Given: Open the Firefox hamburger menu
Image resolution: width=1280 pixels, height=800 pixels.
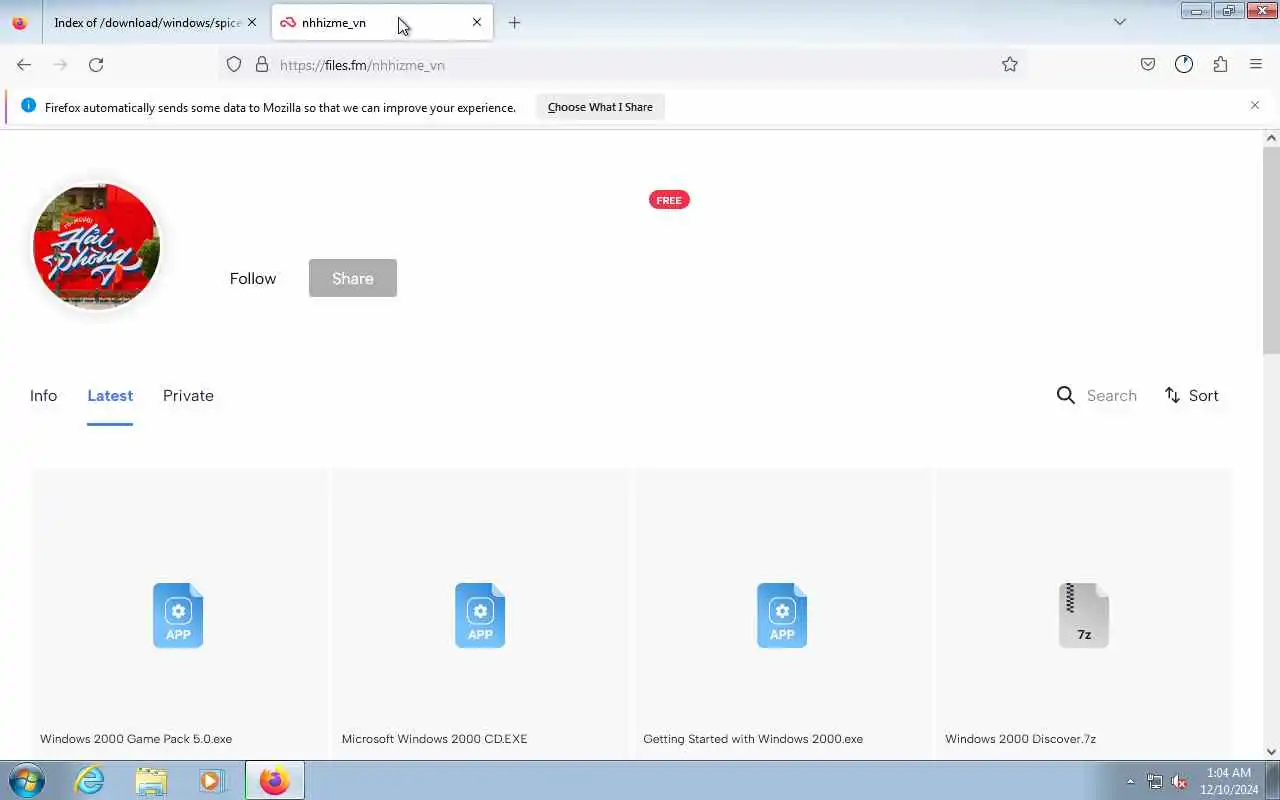Looking at the screenshot, I should click(1256, 64).
